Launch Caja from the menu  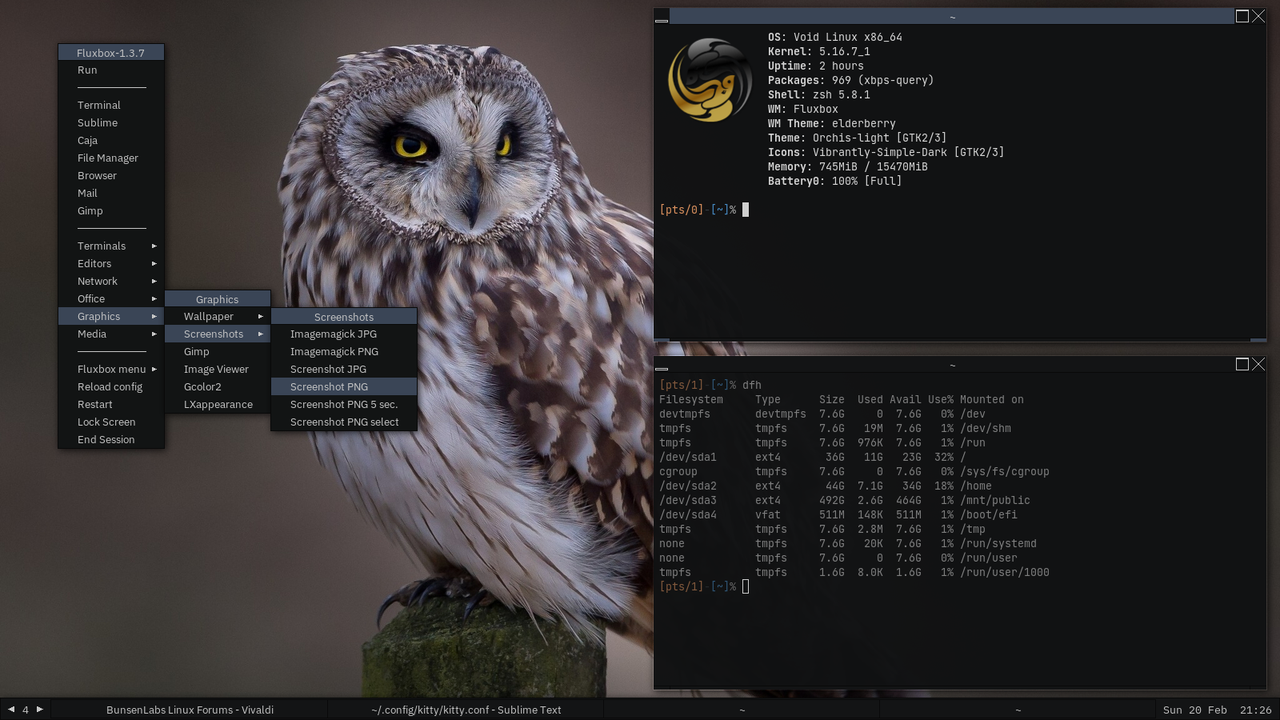tap(111, 140)
